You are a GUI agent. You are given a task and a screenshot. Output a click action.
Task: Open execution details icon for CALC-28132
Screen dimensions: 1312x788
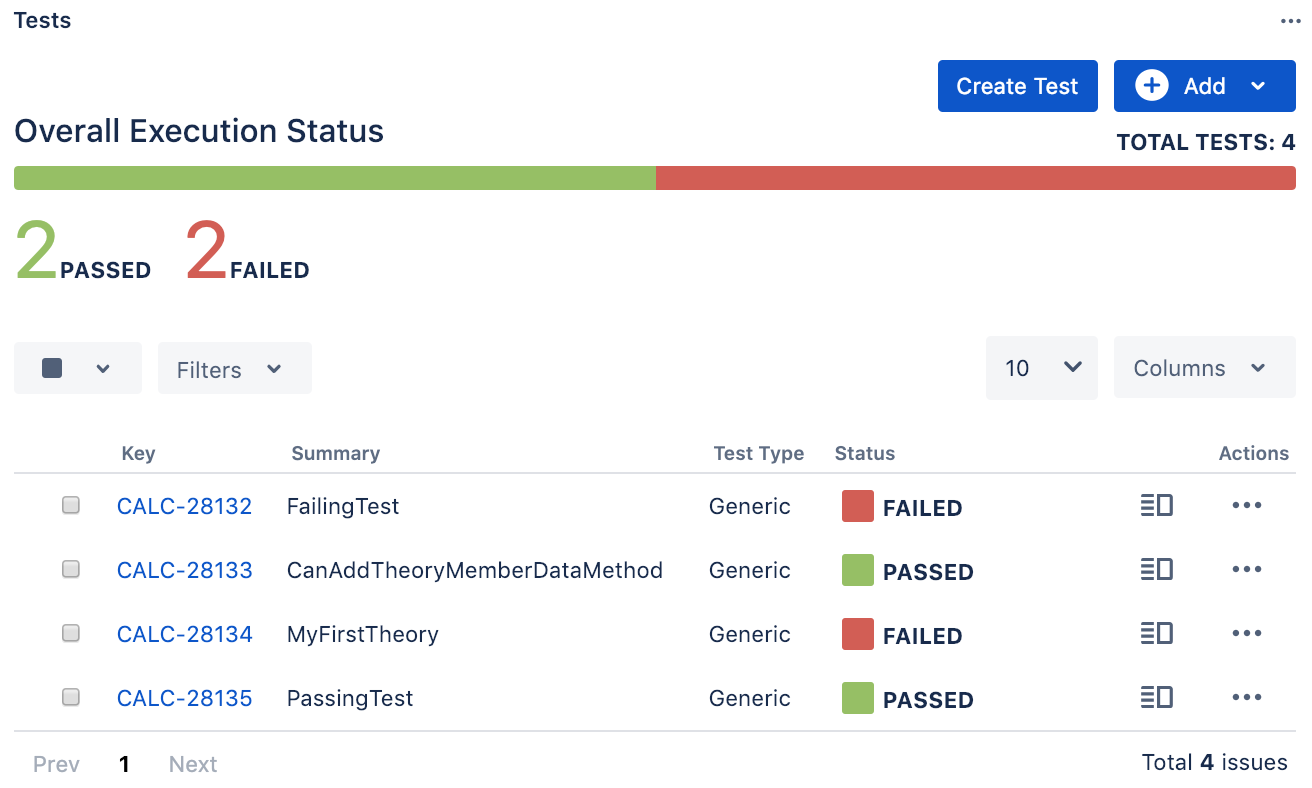[1156, 506]
